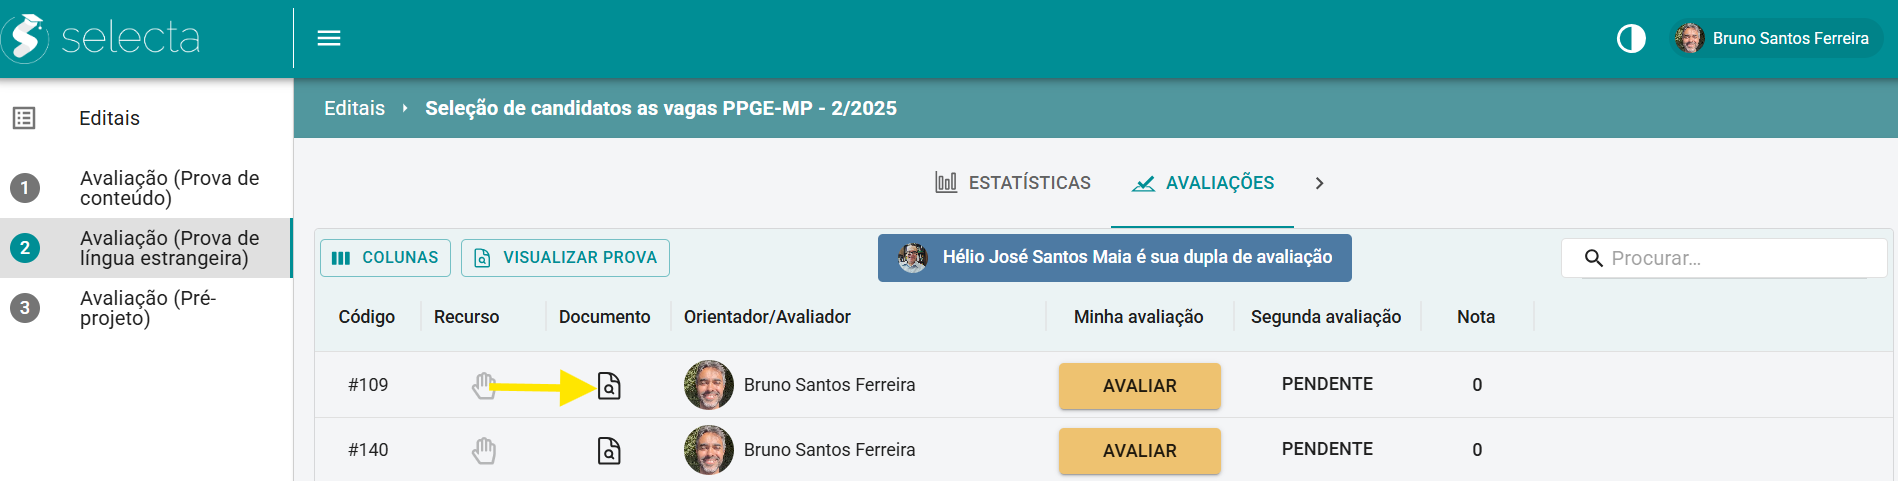Click the hand recurso icon for #140
Viewport: 1898px width, 481px height.
484,450
